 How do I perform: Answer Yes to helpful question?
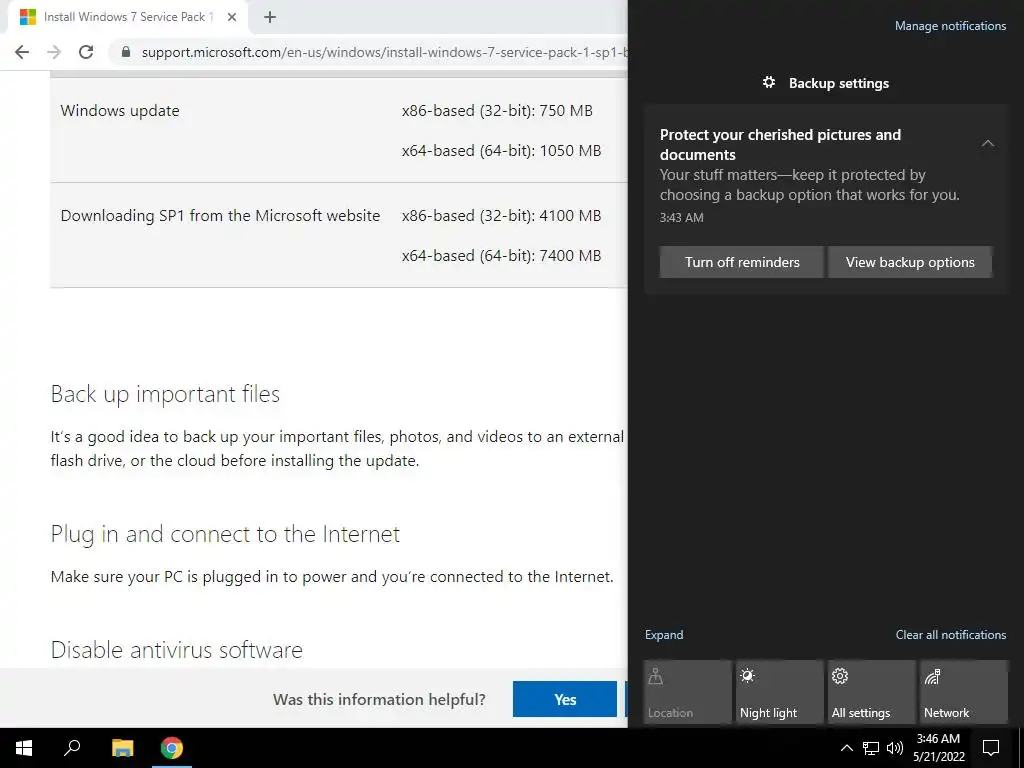tap(565, 699)
